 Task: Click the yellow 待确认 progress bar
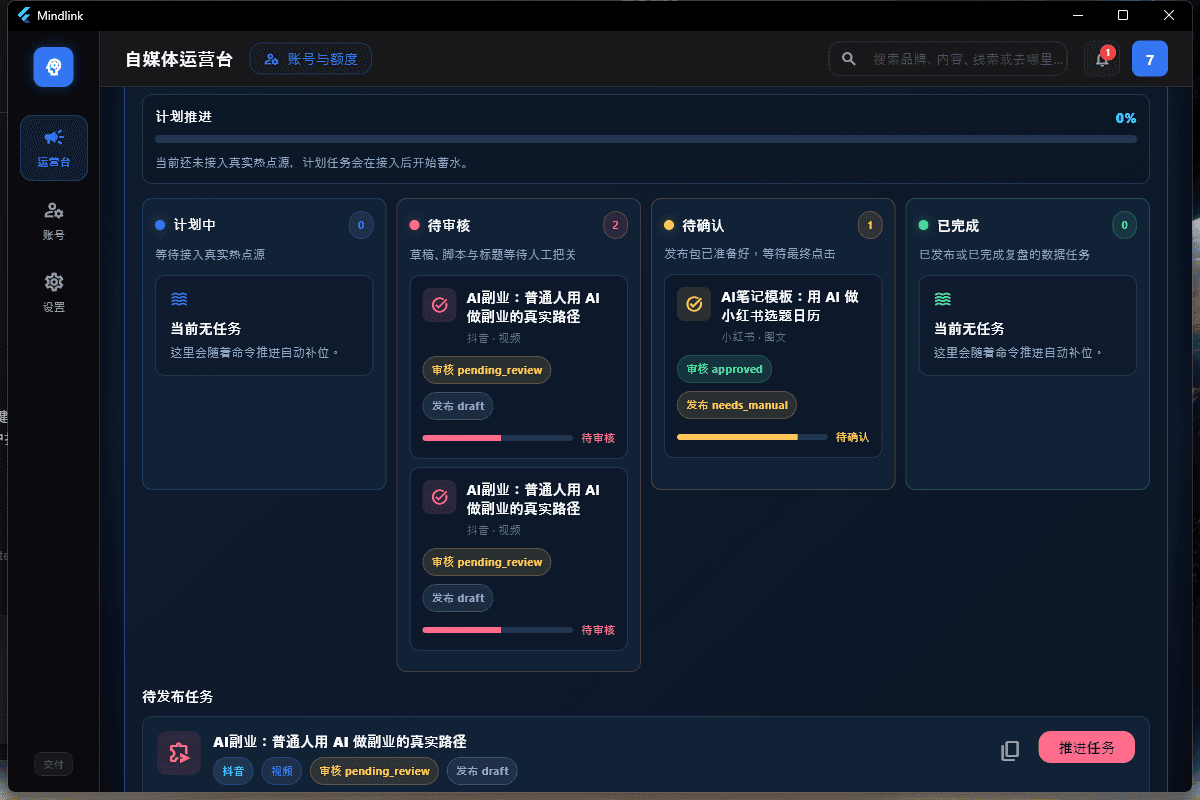coord(752,437)
